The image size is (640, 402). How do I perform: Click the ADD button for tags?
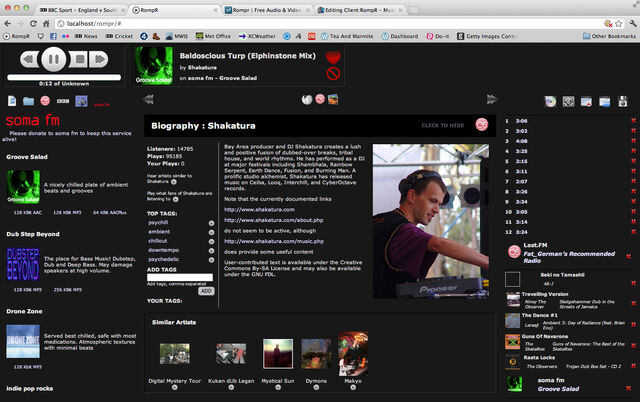206,291
